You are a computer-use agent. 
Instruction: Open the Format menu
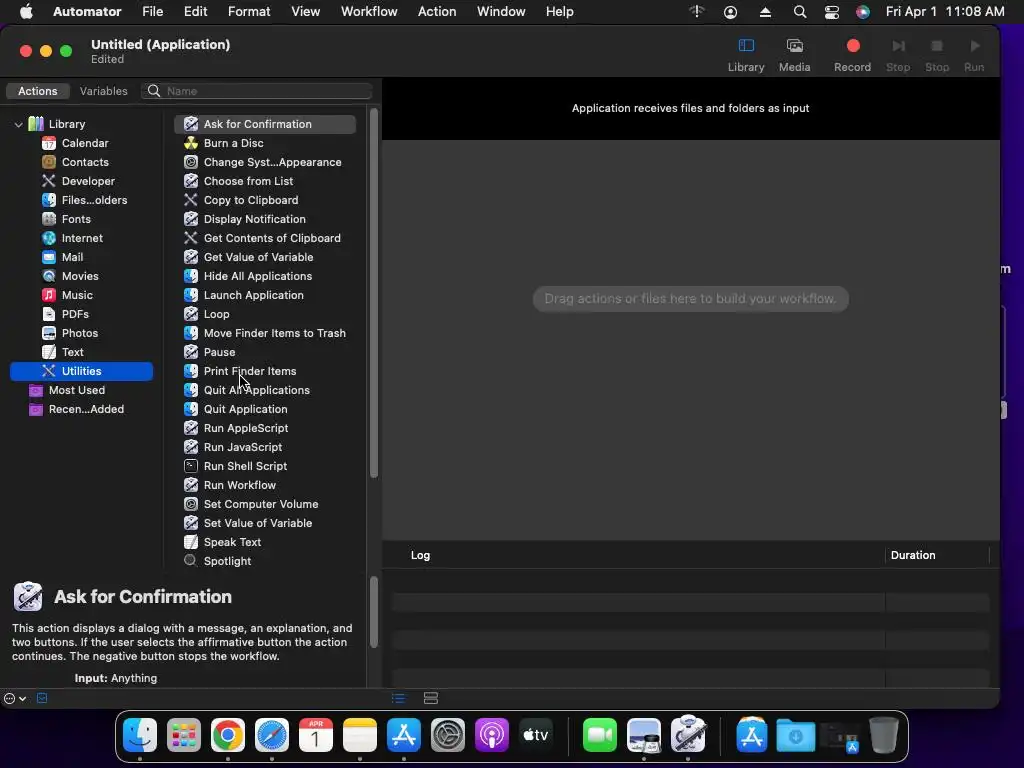249,12
